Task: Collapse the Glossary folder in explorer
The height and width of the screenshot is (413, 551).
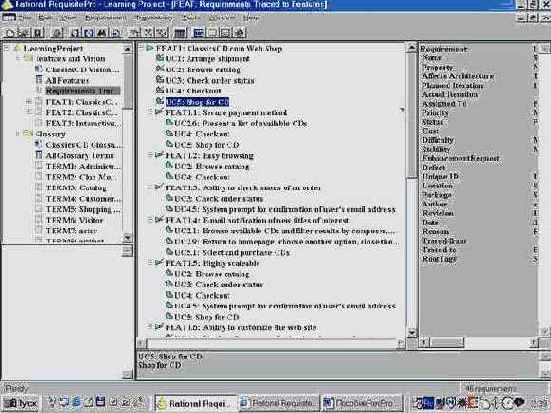Action: [x=18, y=134]
